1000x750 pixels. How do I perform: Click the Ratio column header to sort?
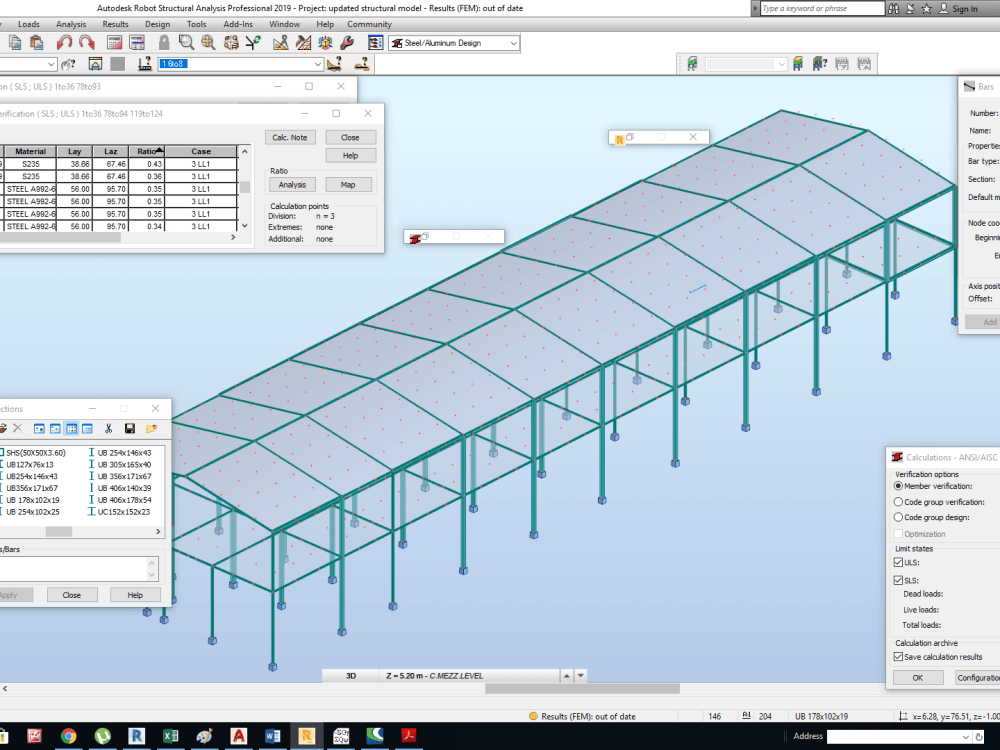[147, 151]
